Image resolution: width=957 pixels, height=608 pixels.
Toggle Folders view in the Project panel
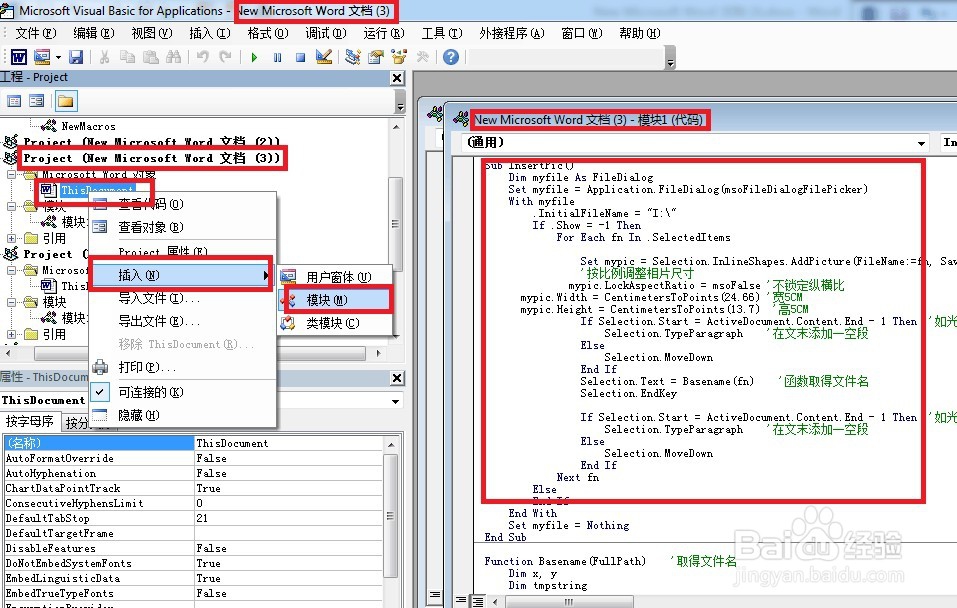(x=65, y=101)
